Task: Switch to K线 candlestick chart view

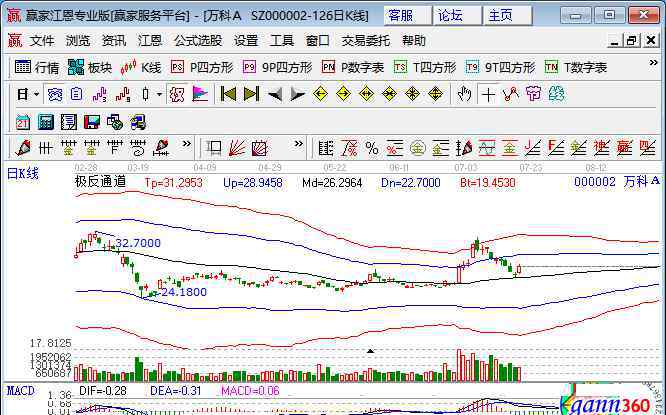Action: tap(141, 67)
